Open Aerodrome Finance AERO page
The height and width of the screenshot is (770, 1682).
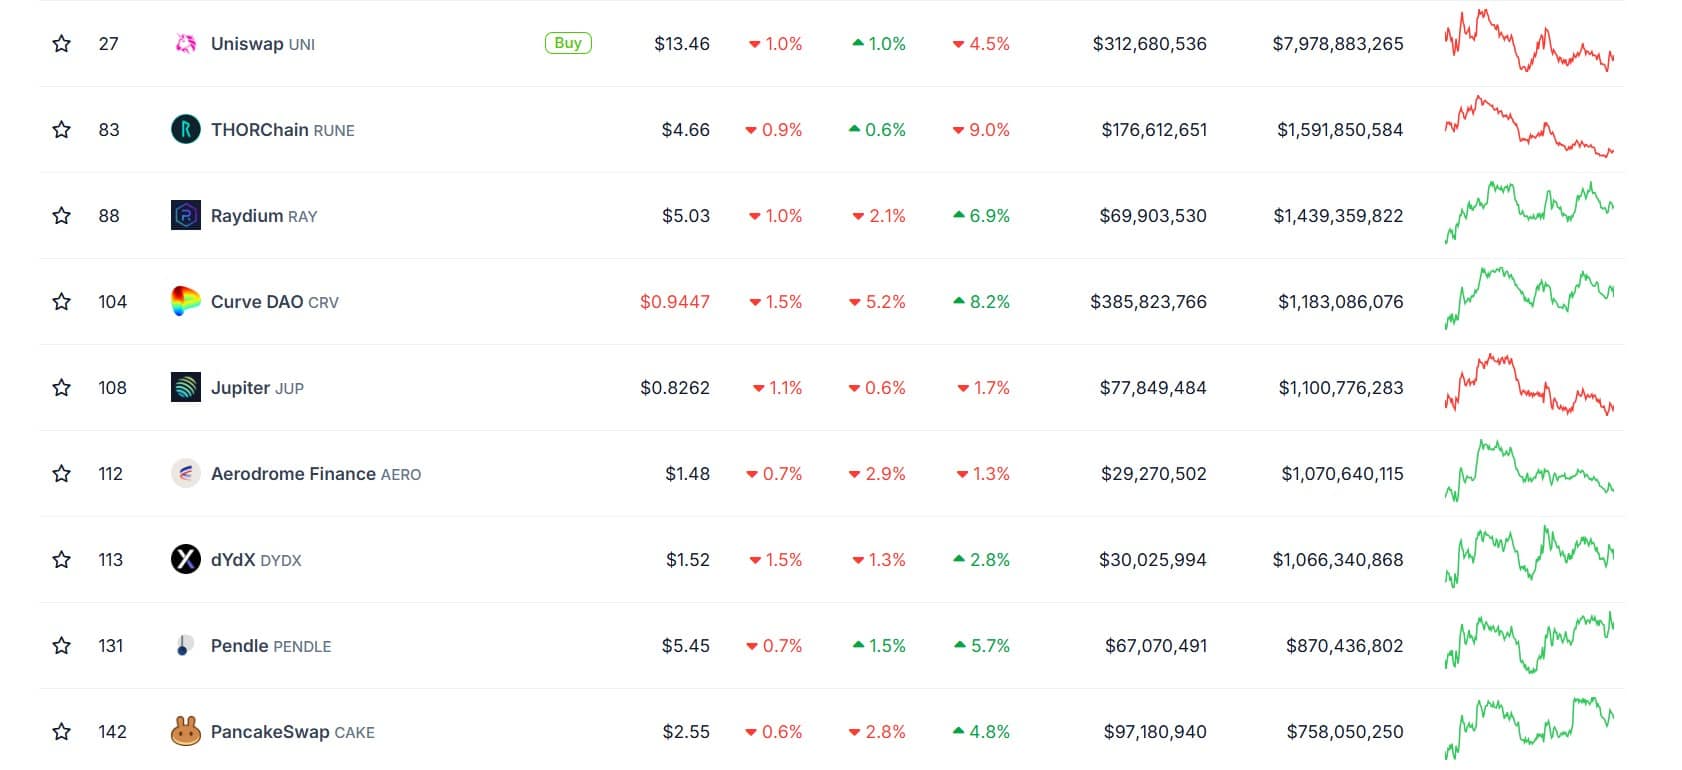(x=316, y=474)
